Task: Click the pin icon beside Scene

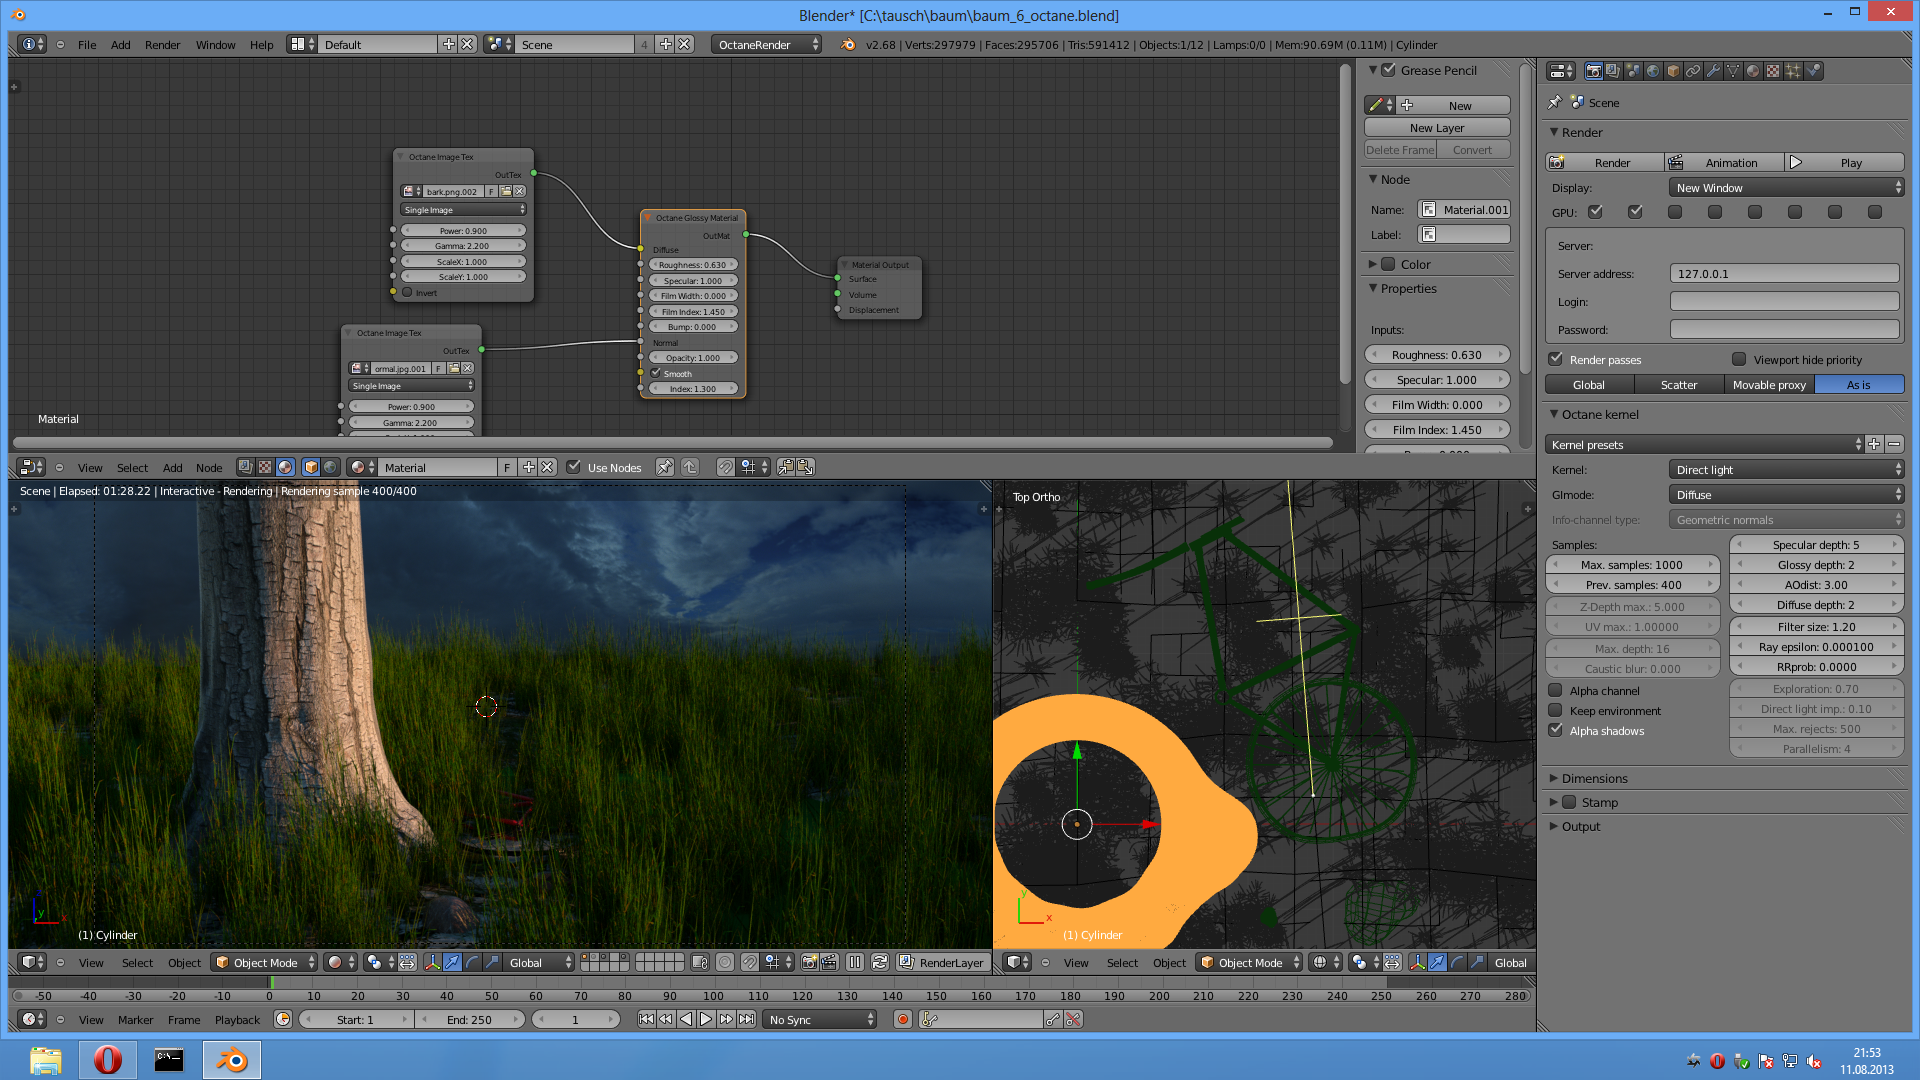Action: click(x=1554, y=103)
